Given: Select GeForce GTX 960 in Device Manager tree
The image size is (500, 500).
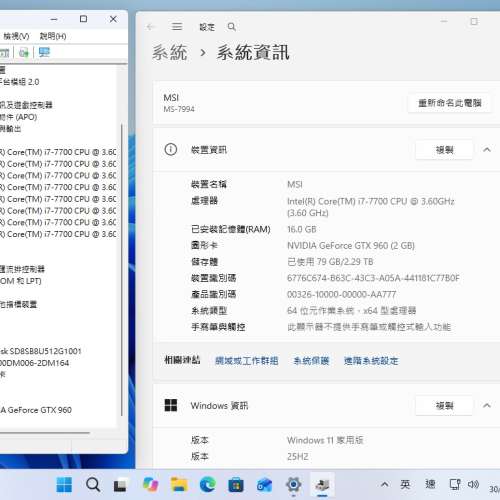Looking at the screenshot, I should 36,410.
